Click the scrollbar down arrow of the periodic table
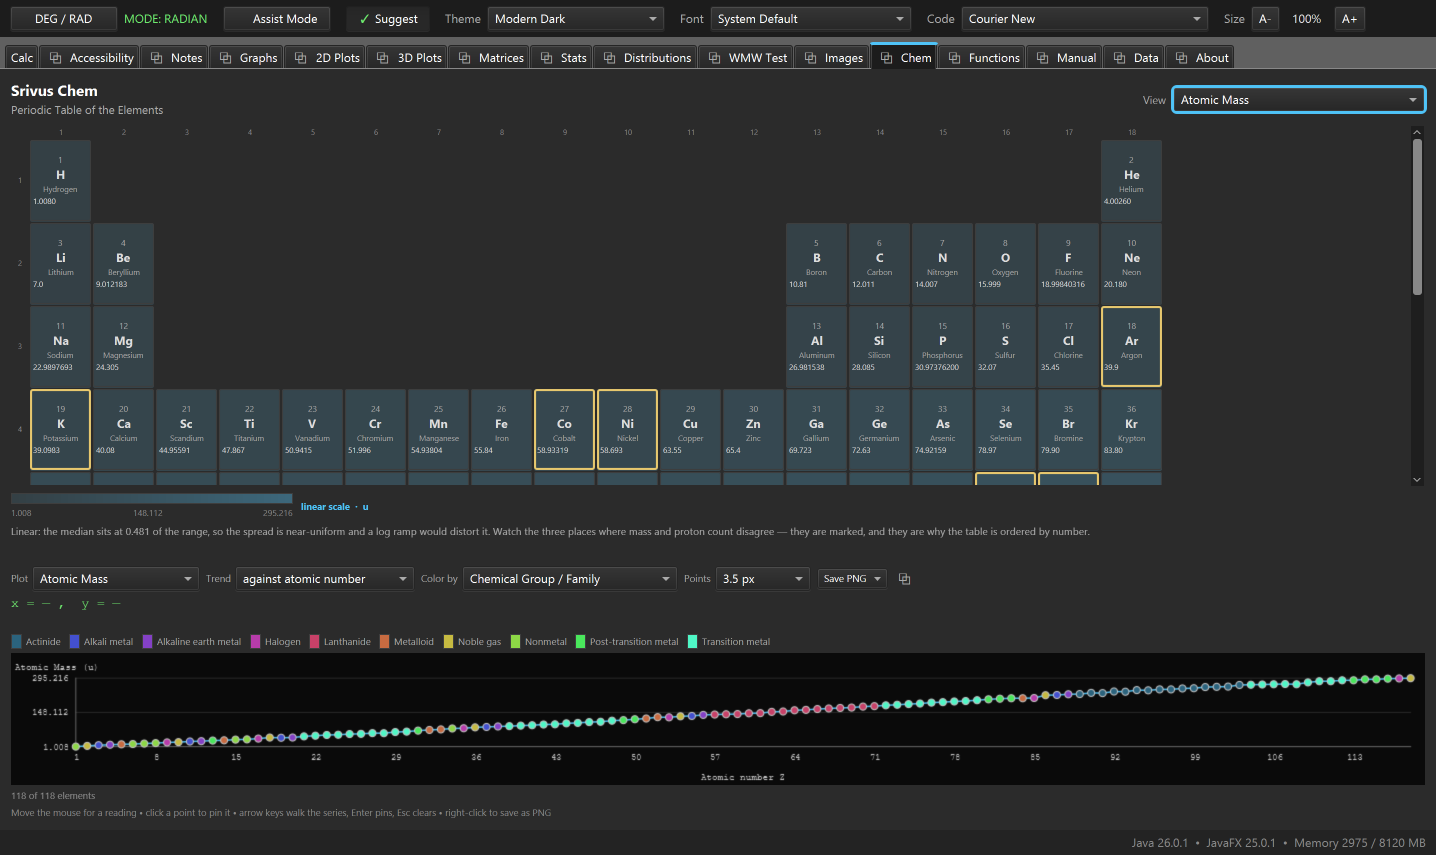Image resolution: width=1436 pixels, height=855 pixels. [x=1417, y=480]
